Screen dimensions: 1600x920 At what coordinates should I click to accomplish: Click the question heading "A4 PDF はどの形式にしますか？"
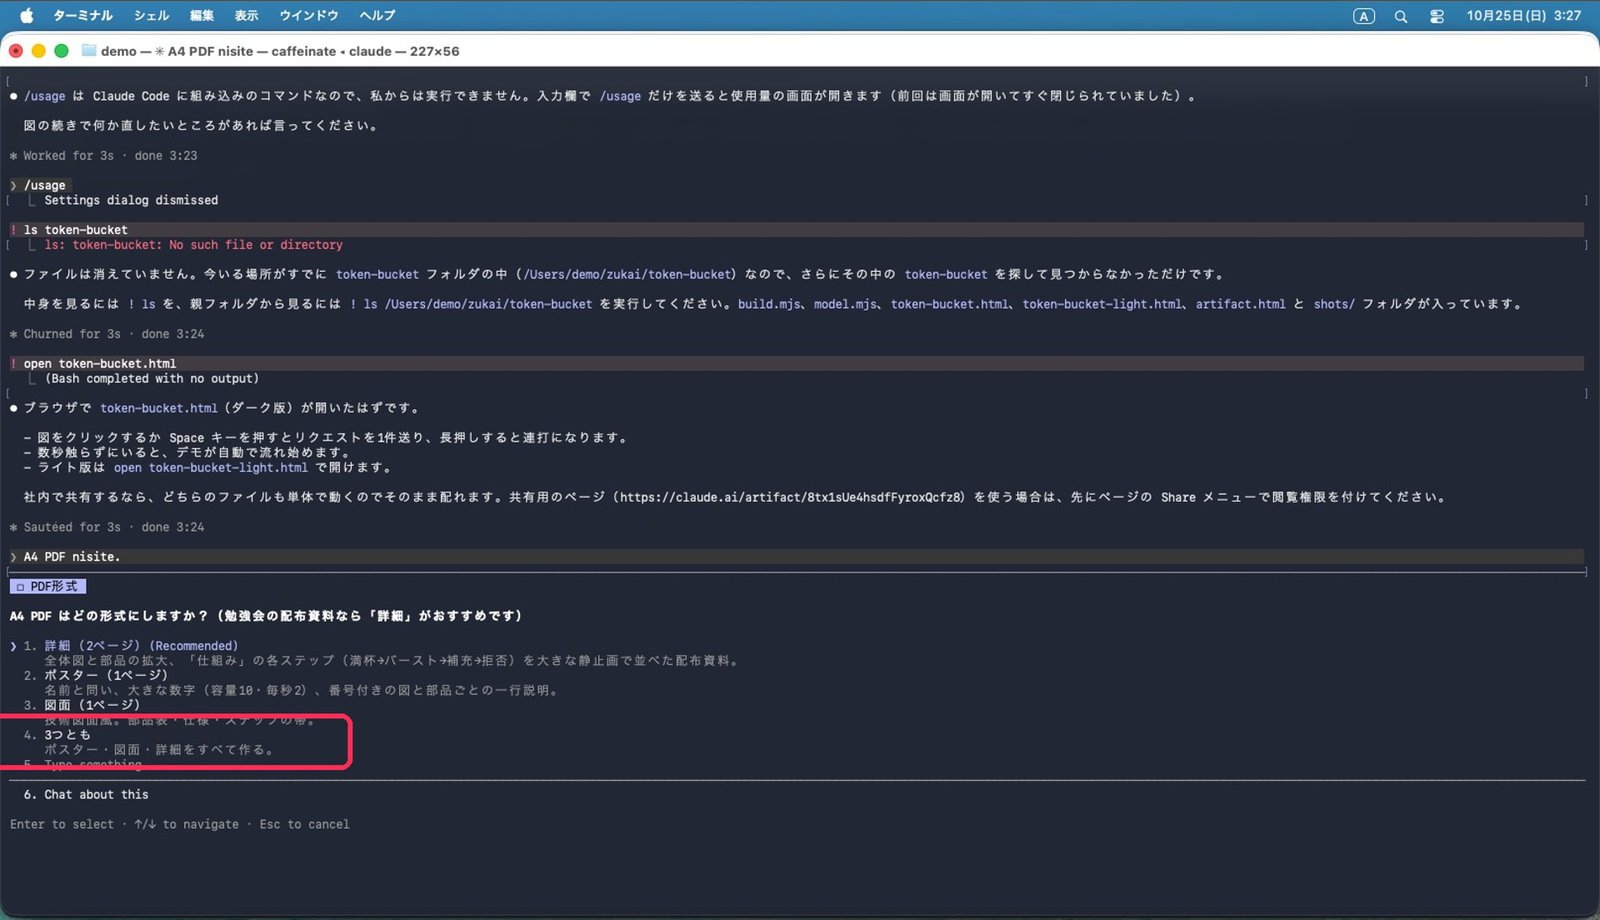[109, 616]
